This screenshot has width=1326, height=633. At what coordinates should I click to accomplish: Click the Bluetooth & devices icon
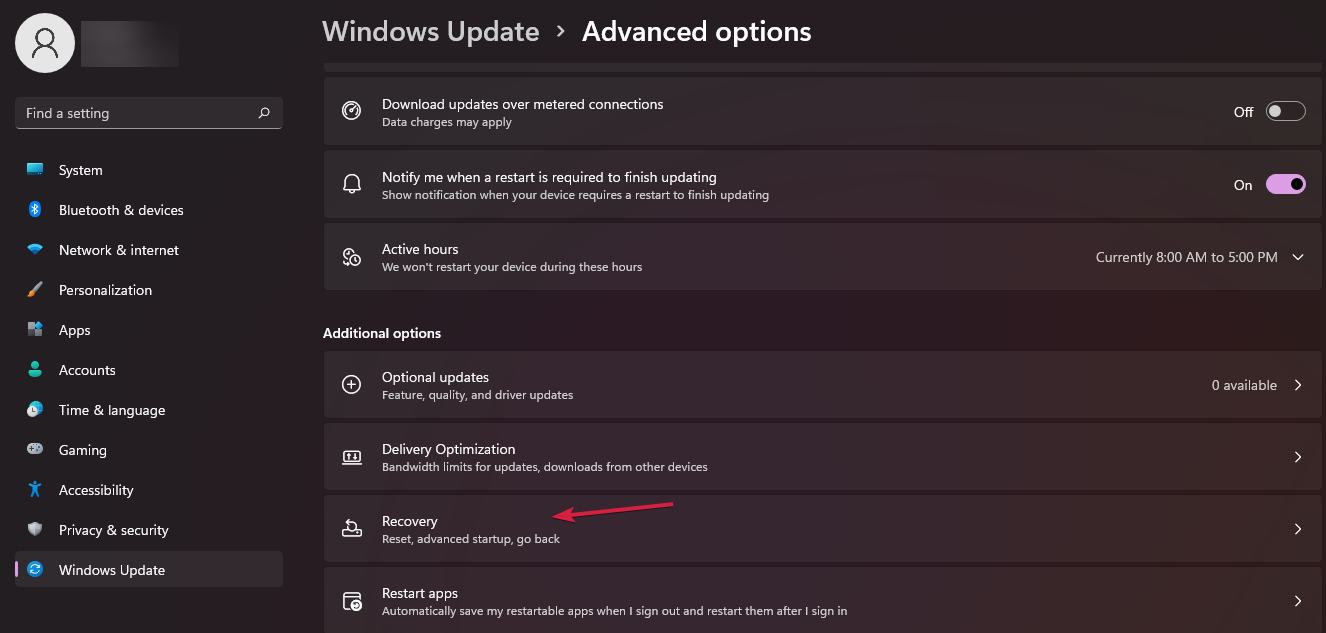point(35,210)
